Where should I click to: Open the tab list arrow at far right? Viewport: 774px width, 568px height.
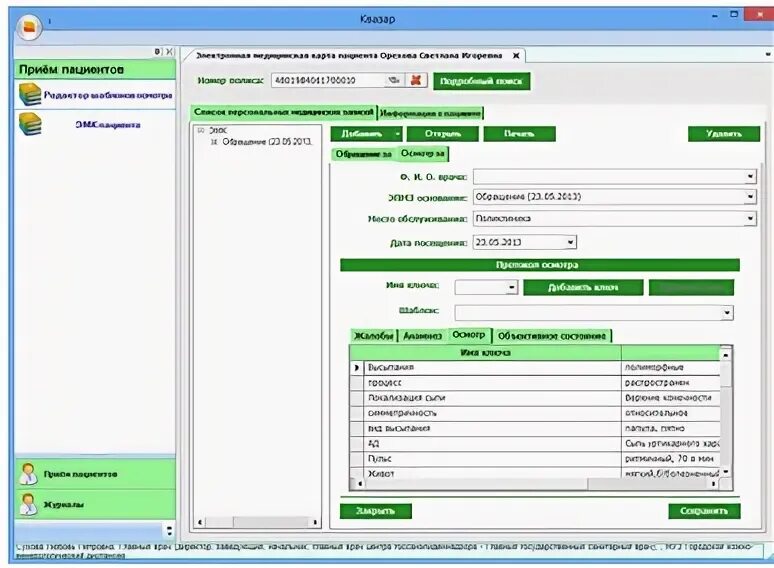(768, 54)
